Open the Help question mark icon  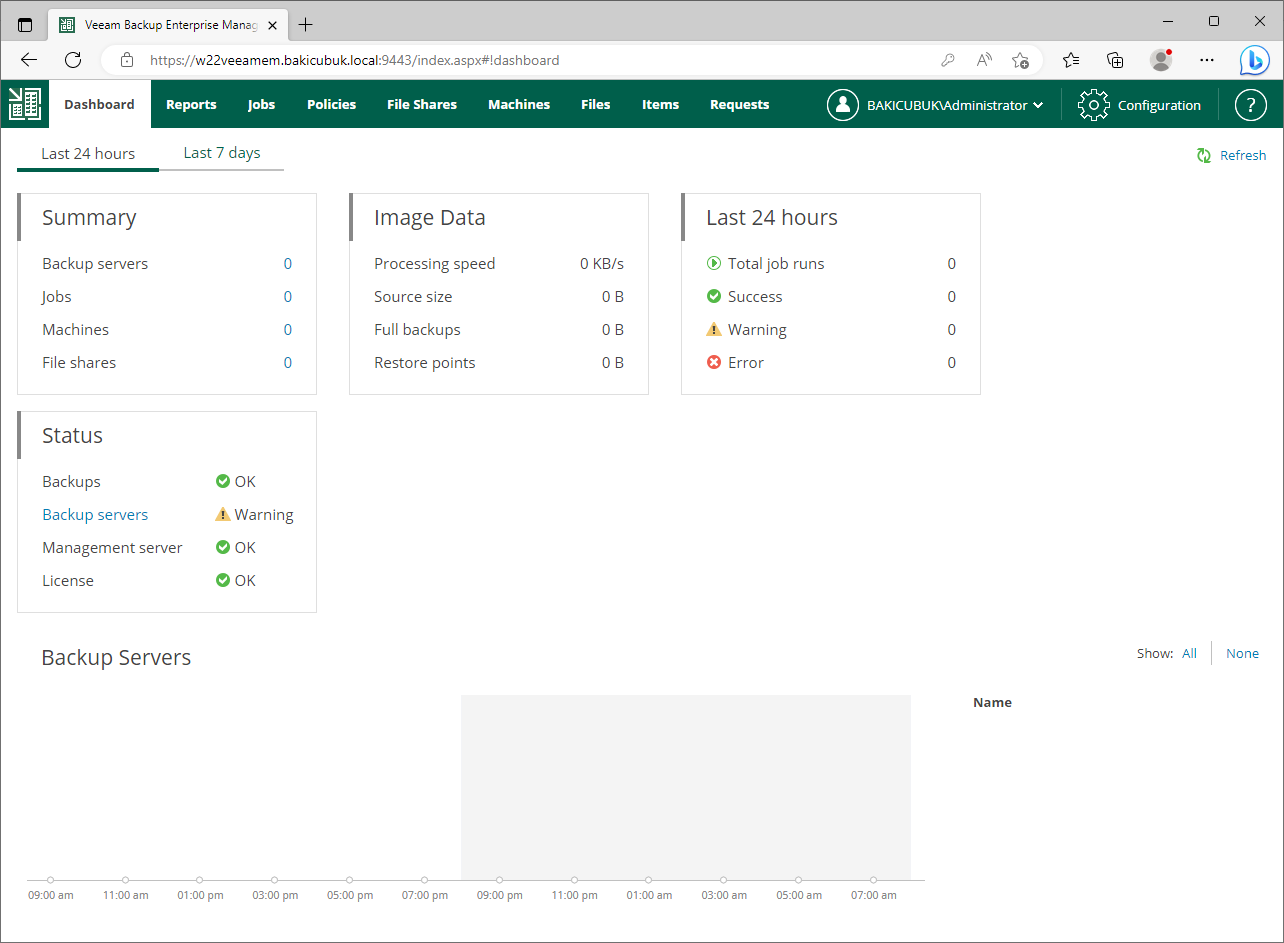coord(1251,105)
